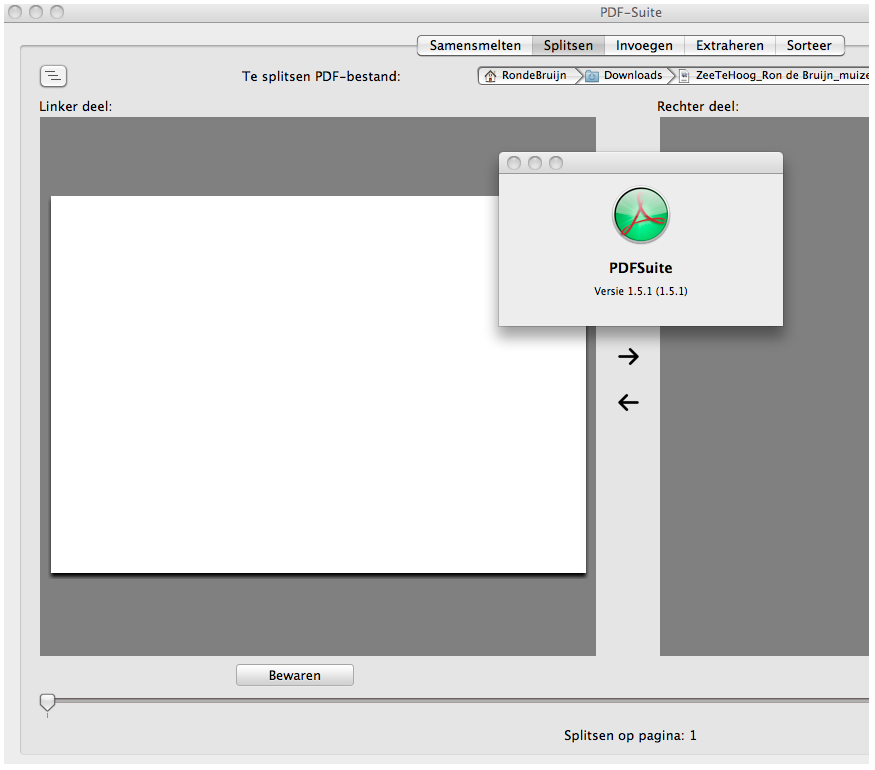Select the Downloads folder in path bar
Screen dimensions: 875x770
click(x=626, y=75)
